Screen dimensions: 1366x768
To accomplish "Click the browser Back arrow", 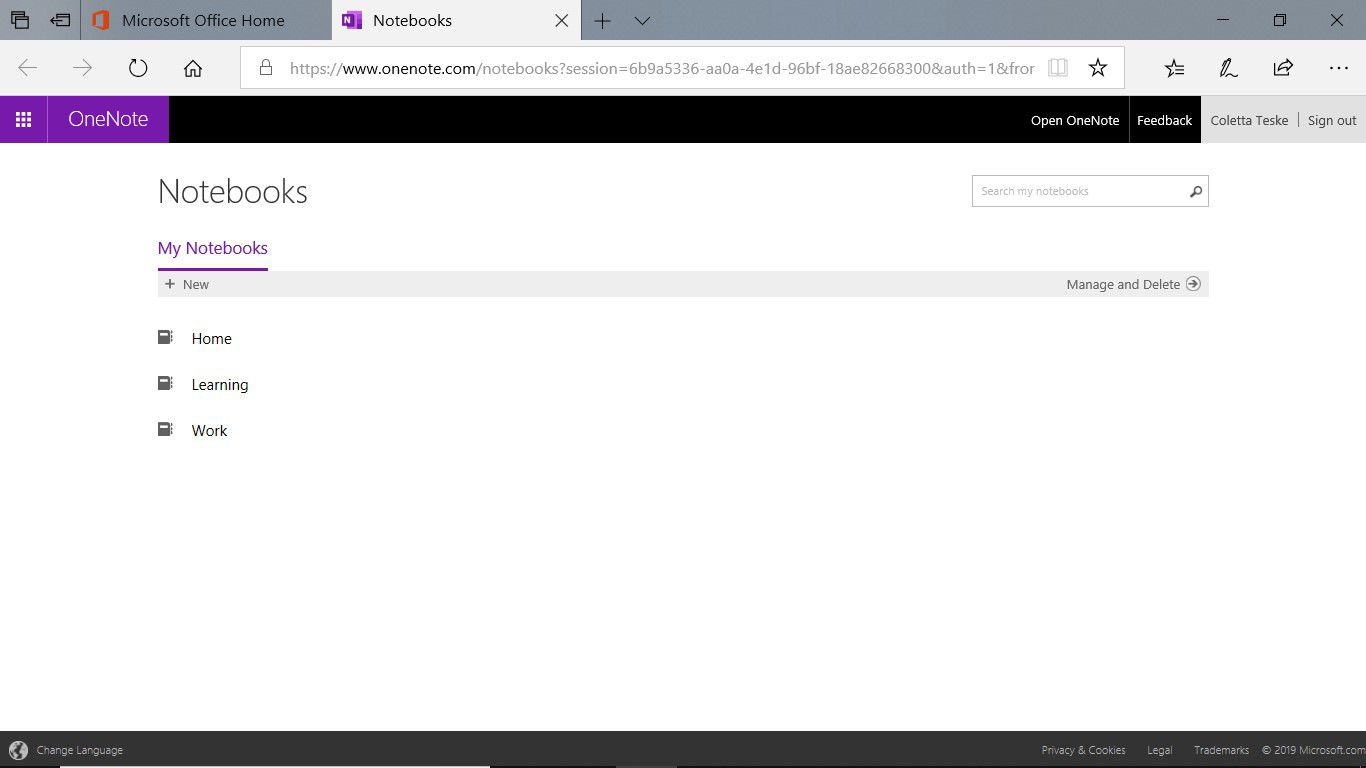I will [28, 68].
